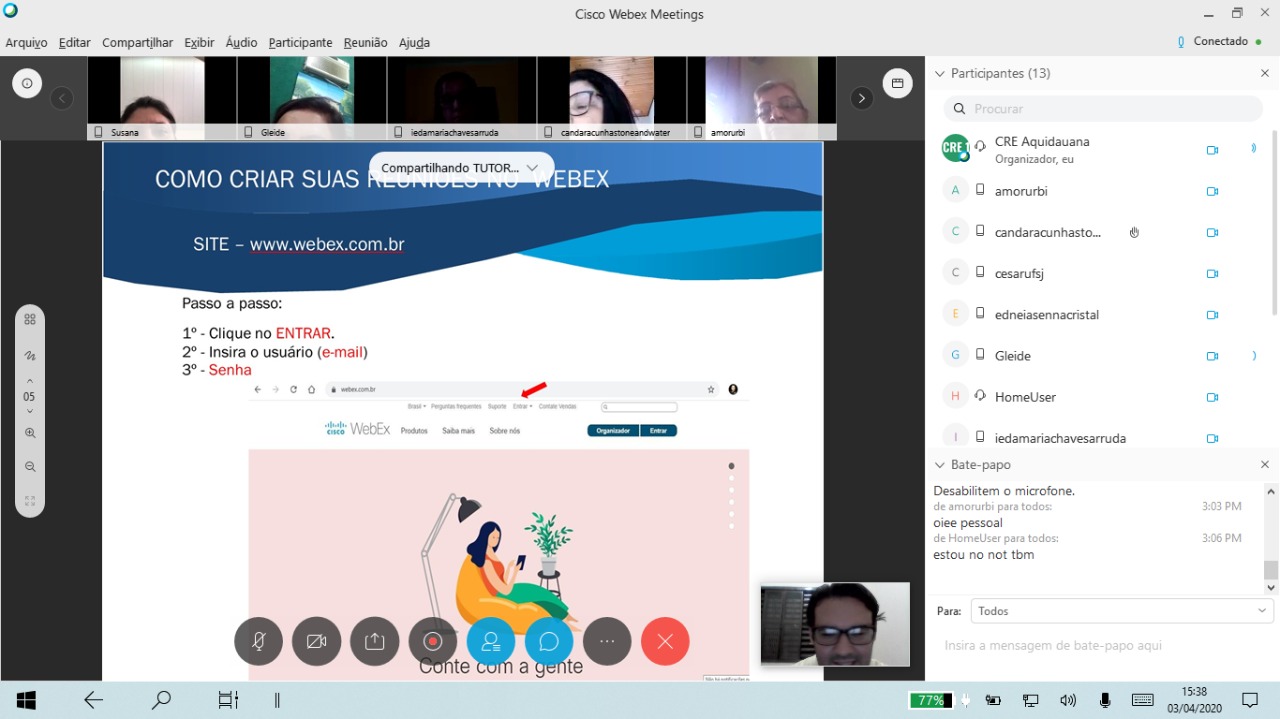Screen dimensions: 1280x719
Task: Click camera icon for HomeUser
Action: (1212, 396)
